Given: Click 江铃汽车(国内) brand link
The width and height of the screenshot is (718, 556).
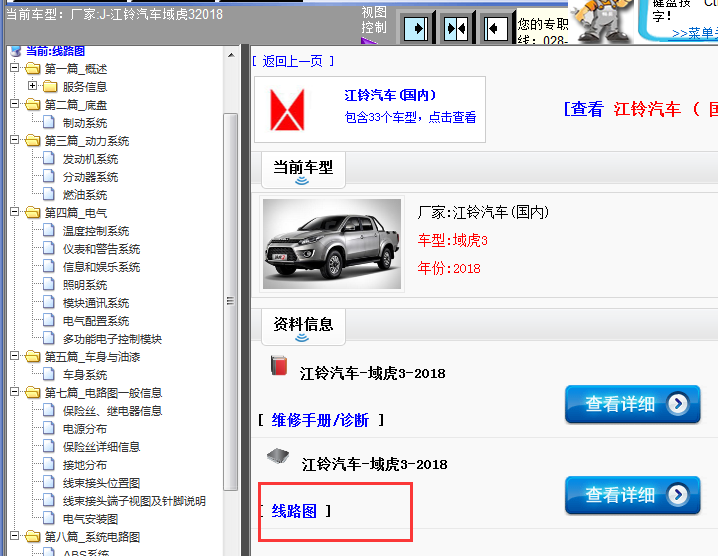Looking at the screenshot, I should [390, 95].
